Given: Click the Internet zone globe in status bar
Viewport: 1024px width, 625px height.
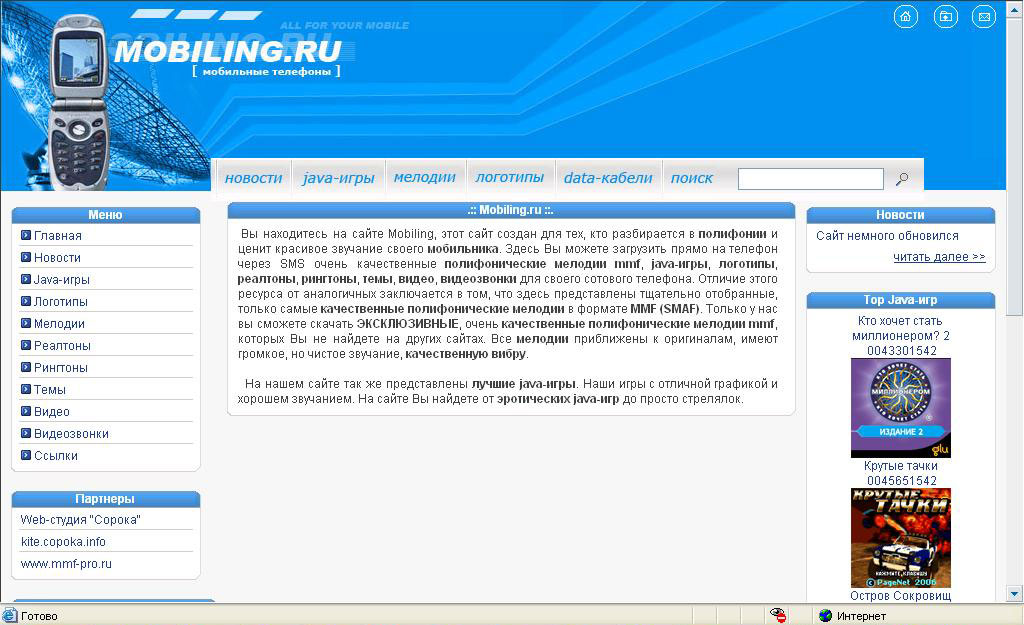Looking at the screenshot, I should (x=826, y=616).
